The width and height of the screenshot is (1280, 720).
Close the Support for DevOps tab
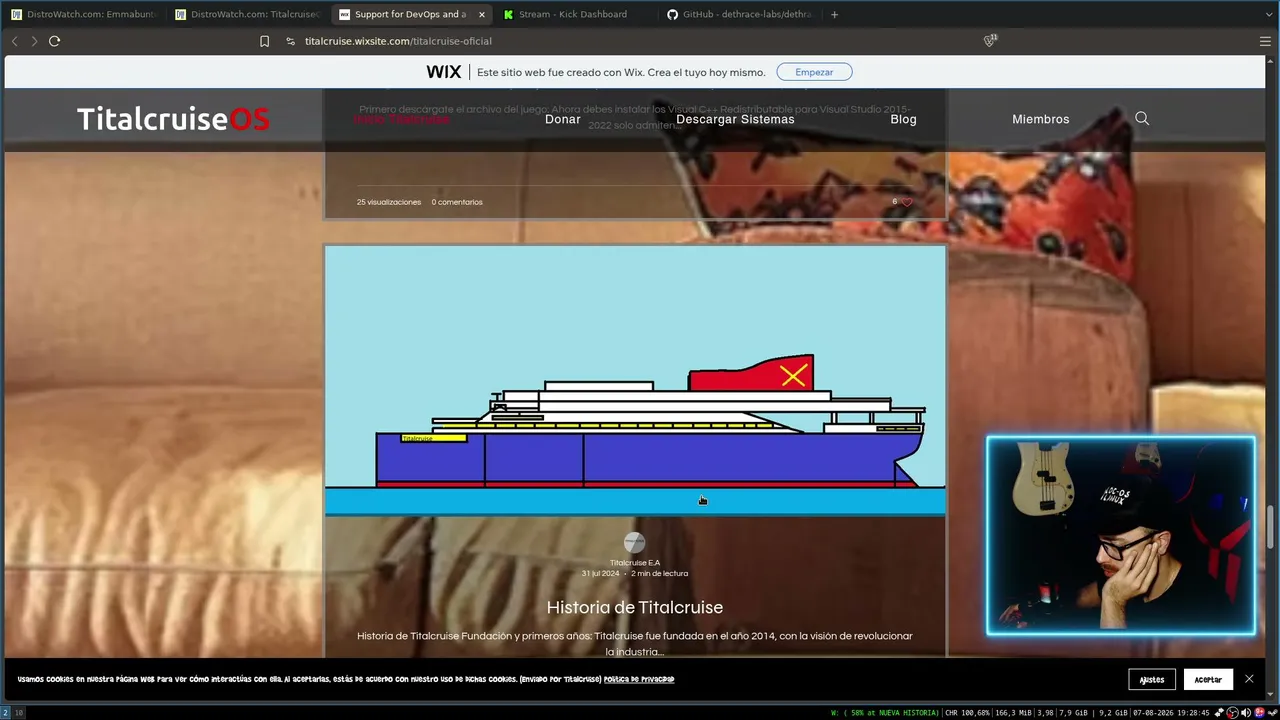482,14
